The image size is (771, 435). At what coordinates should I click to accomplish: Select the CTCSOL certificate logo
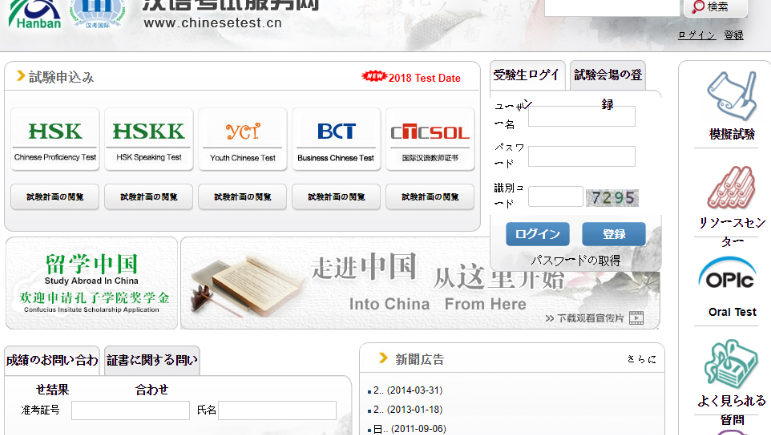click(x=430, y=140)
